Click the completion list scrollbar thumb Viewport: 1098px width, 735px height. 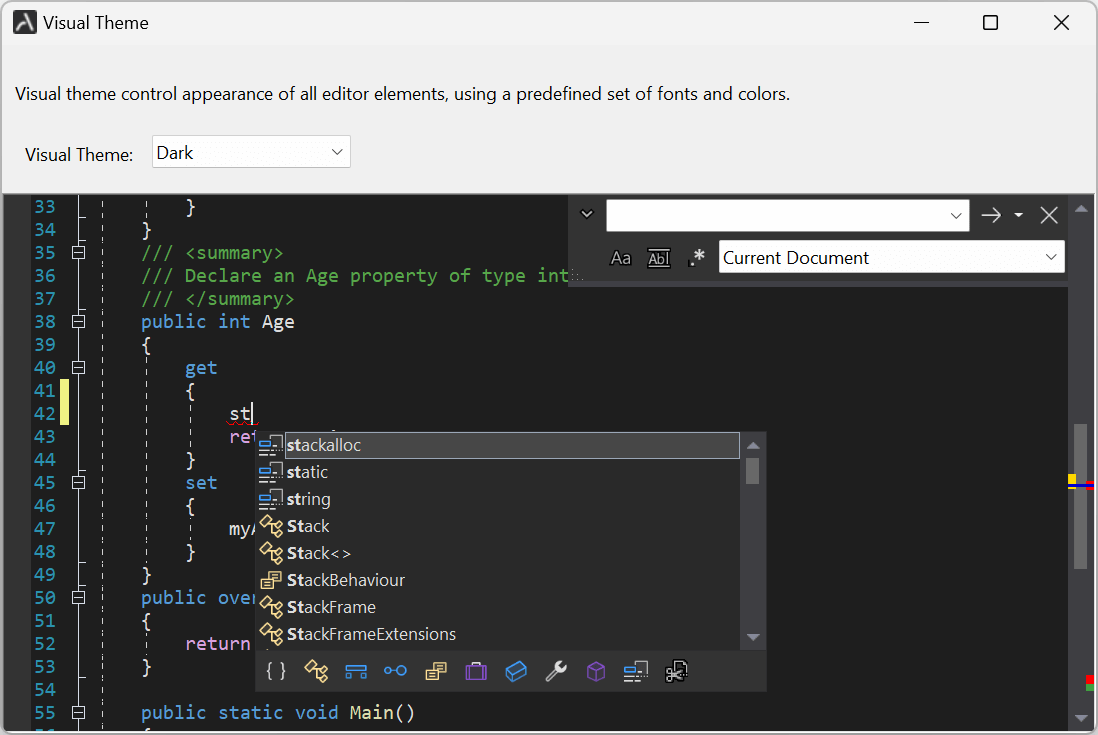coord(753,470)
